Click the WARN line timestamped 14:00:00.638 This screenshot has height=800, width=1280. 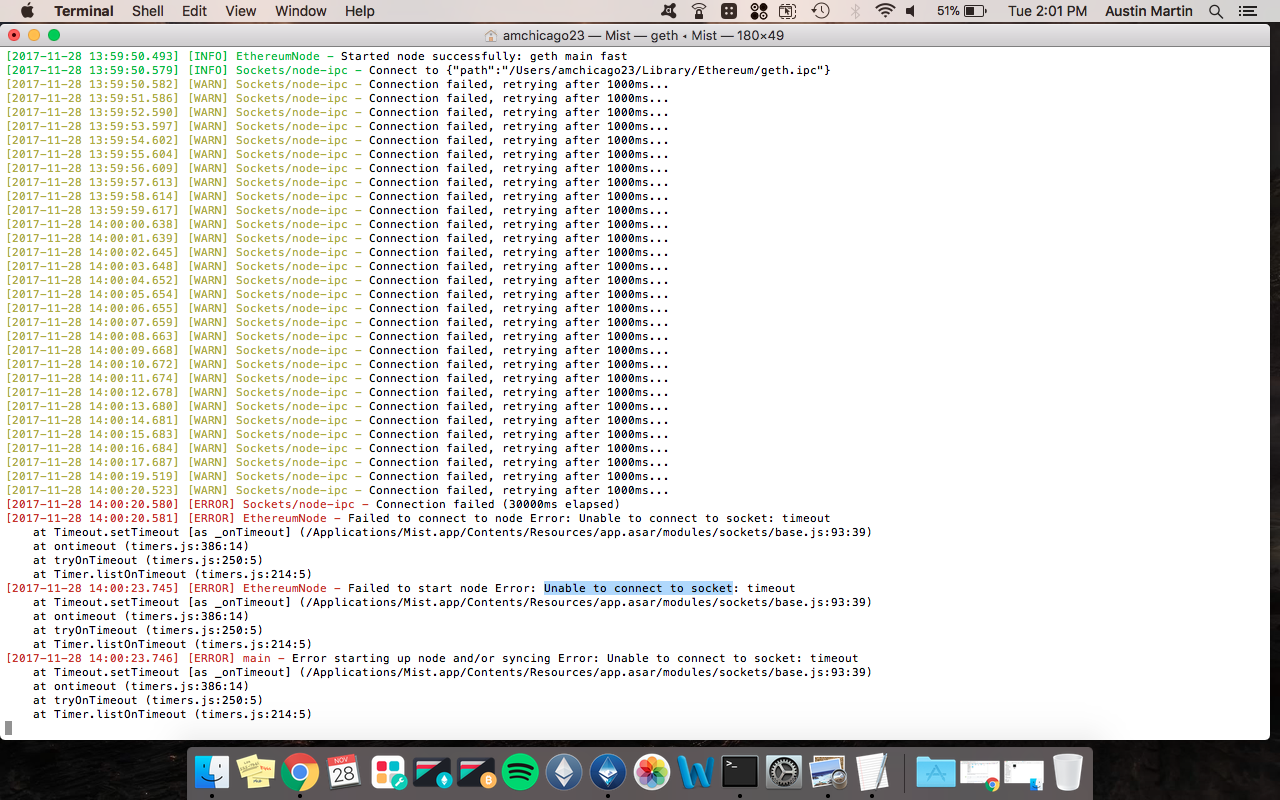point(338,224)
